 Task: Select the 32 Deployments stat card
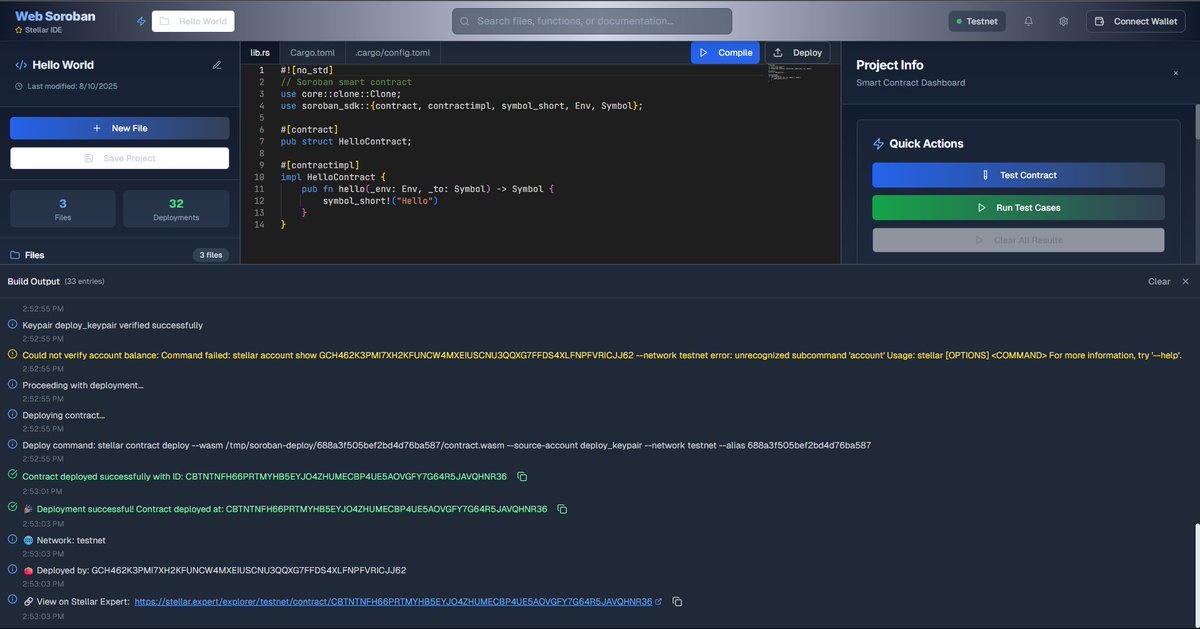point(176,209)
